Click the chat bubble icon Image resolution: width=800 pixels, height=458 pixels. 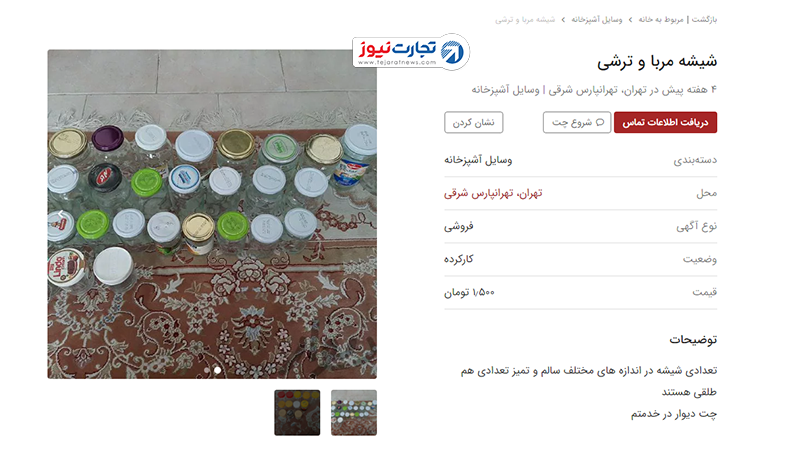[x=600, y=122]
